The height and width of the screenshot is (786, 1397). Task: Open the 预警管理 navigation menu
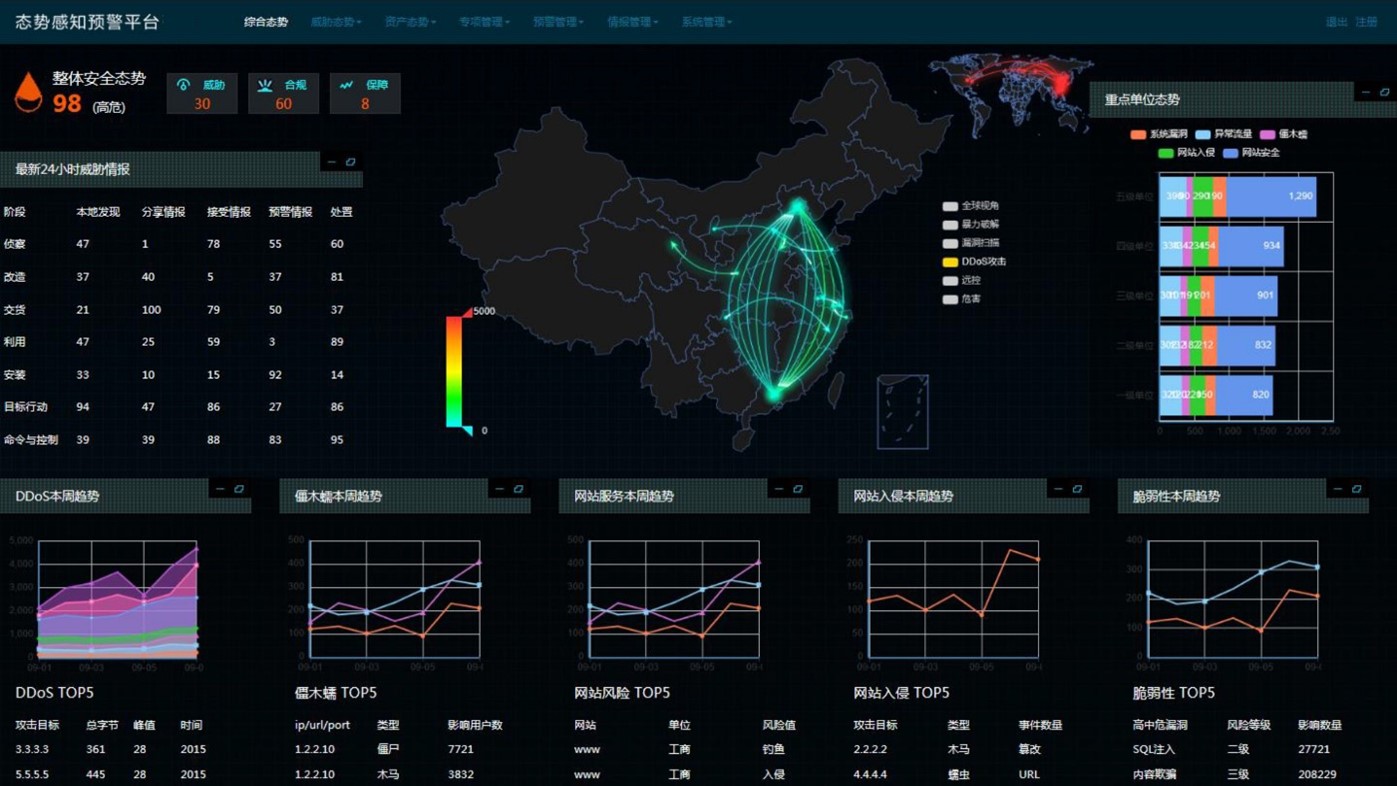tap(558, 22)
